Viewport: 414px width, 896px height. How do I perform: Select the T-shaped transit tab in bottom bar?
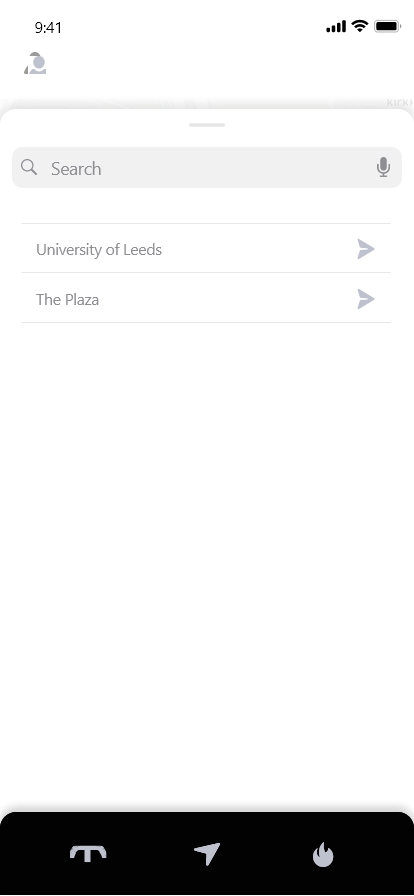click(x=88, y=854)
